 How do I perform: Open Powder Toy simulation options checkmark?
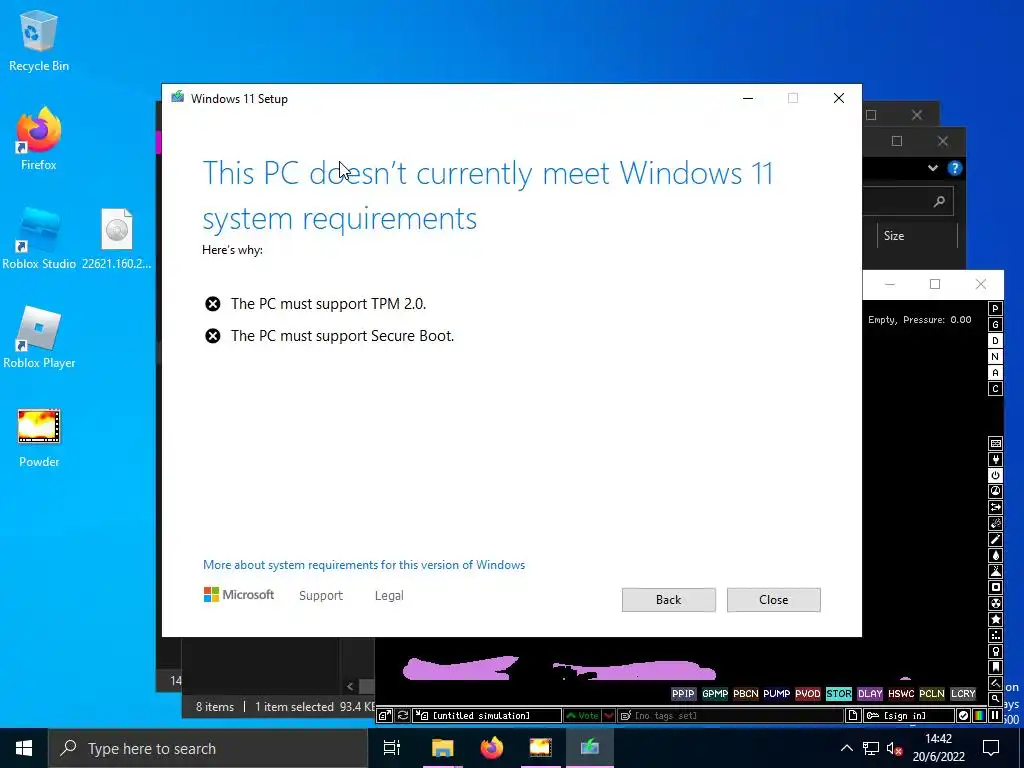point(963,716)
